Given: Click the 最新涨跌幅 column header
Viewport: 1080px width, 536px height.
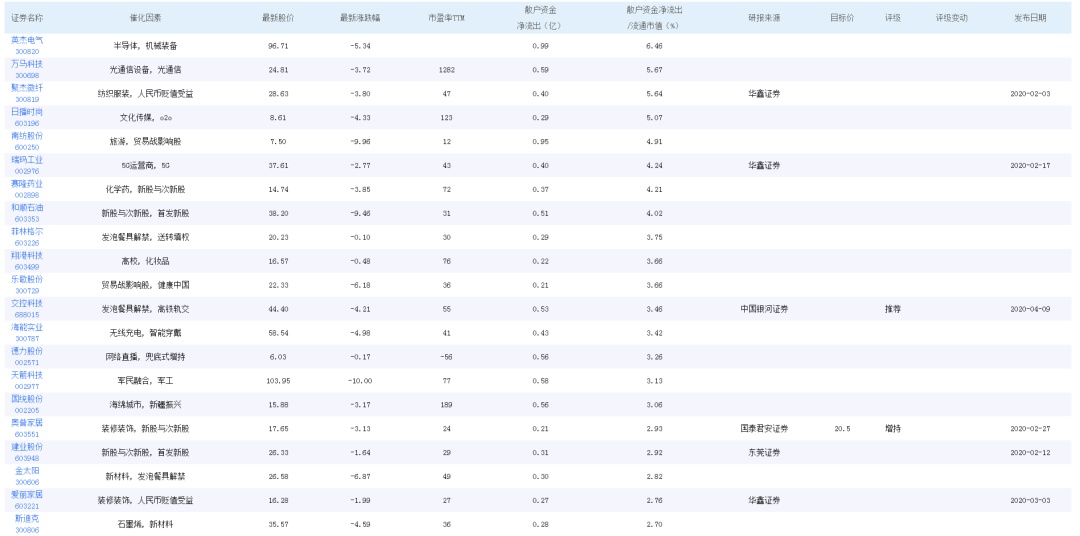Looking at the screenshot, I should 361,18.
